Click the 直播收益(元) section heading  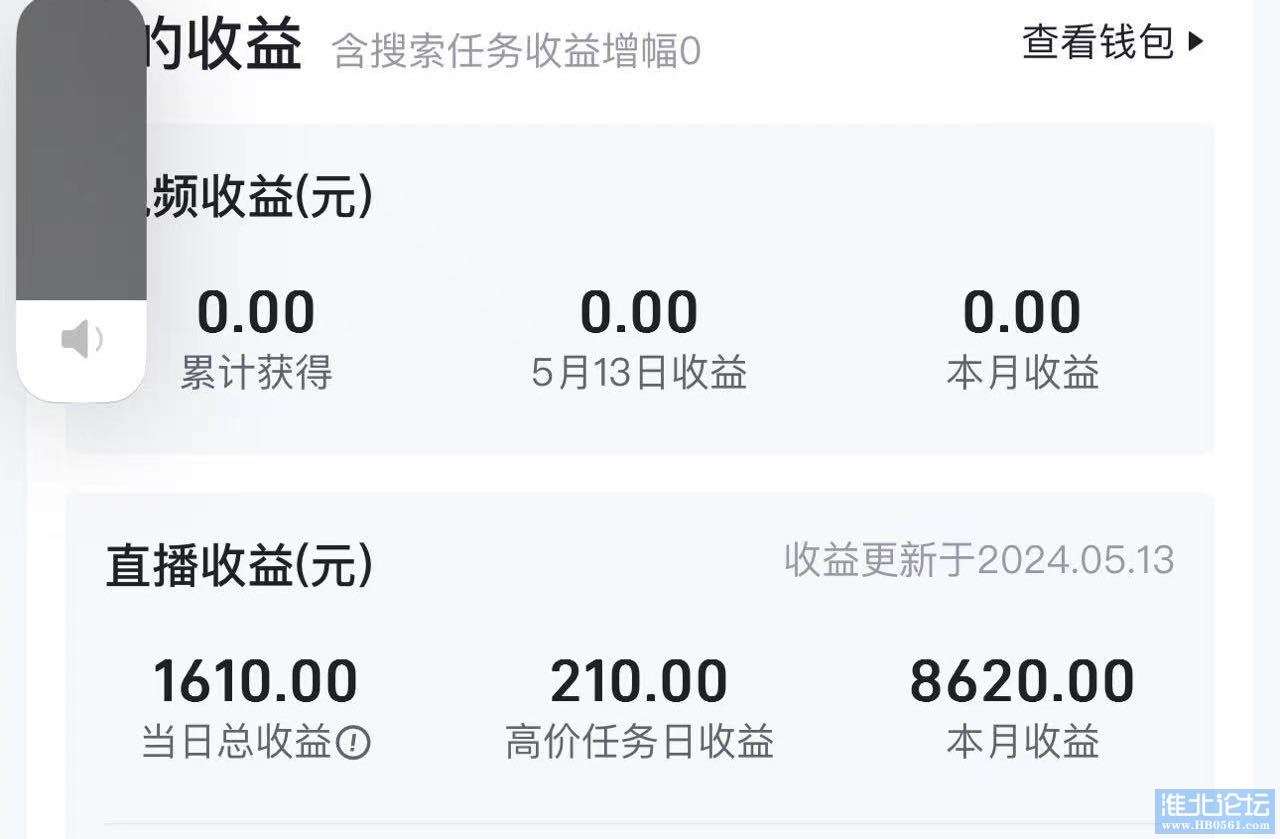tap(240, 565)
